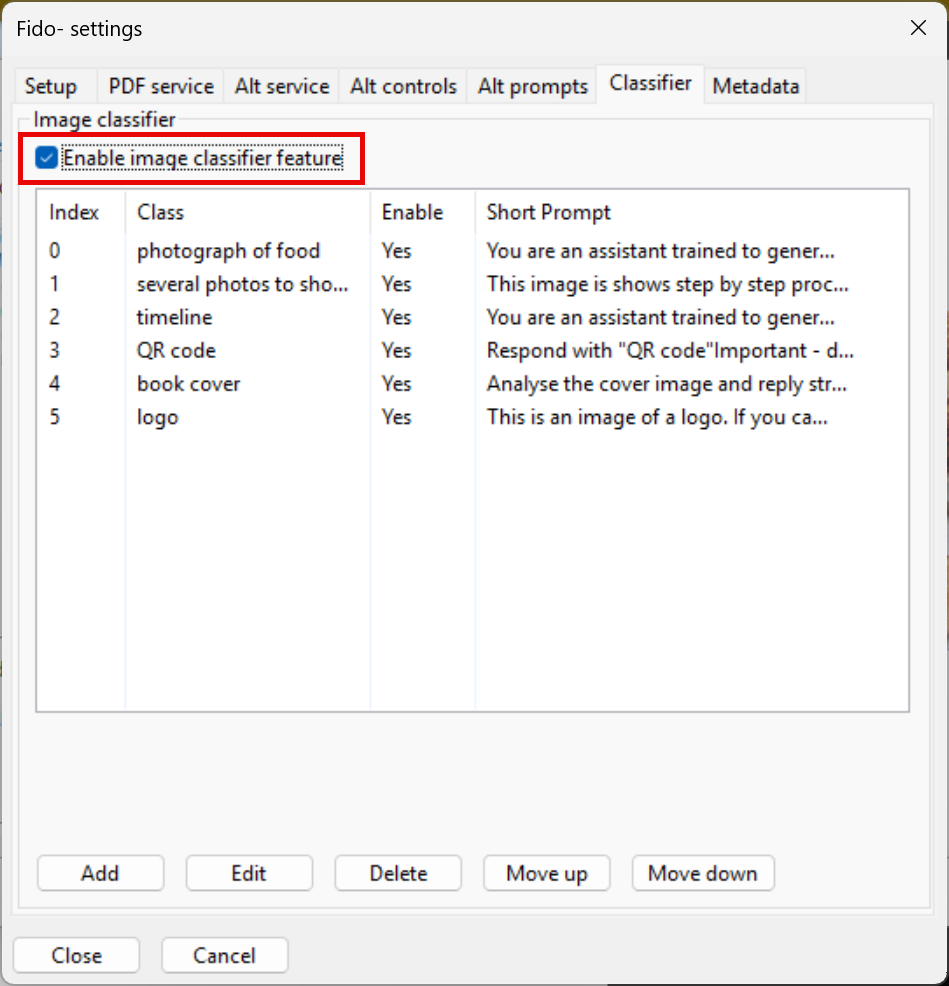The image size is (949, 986).
Task: Click the Short Prompt column header
Action: 692,213
